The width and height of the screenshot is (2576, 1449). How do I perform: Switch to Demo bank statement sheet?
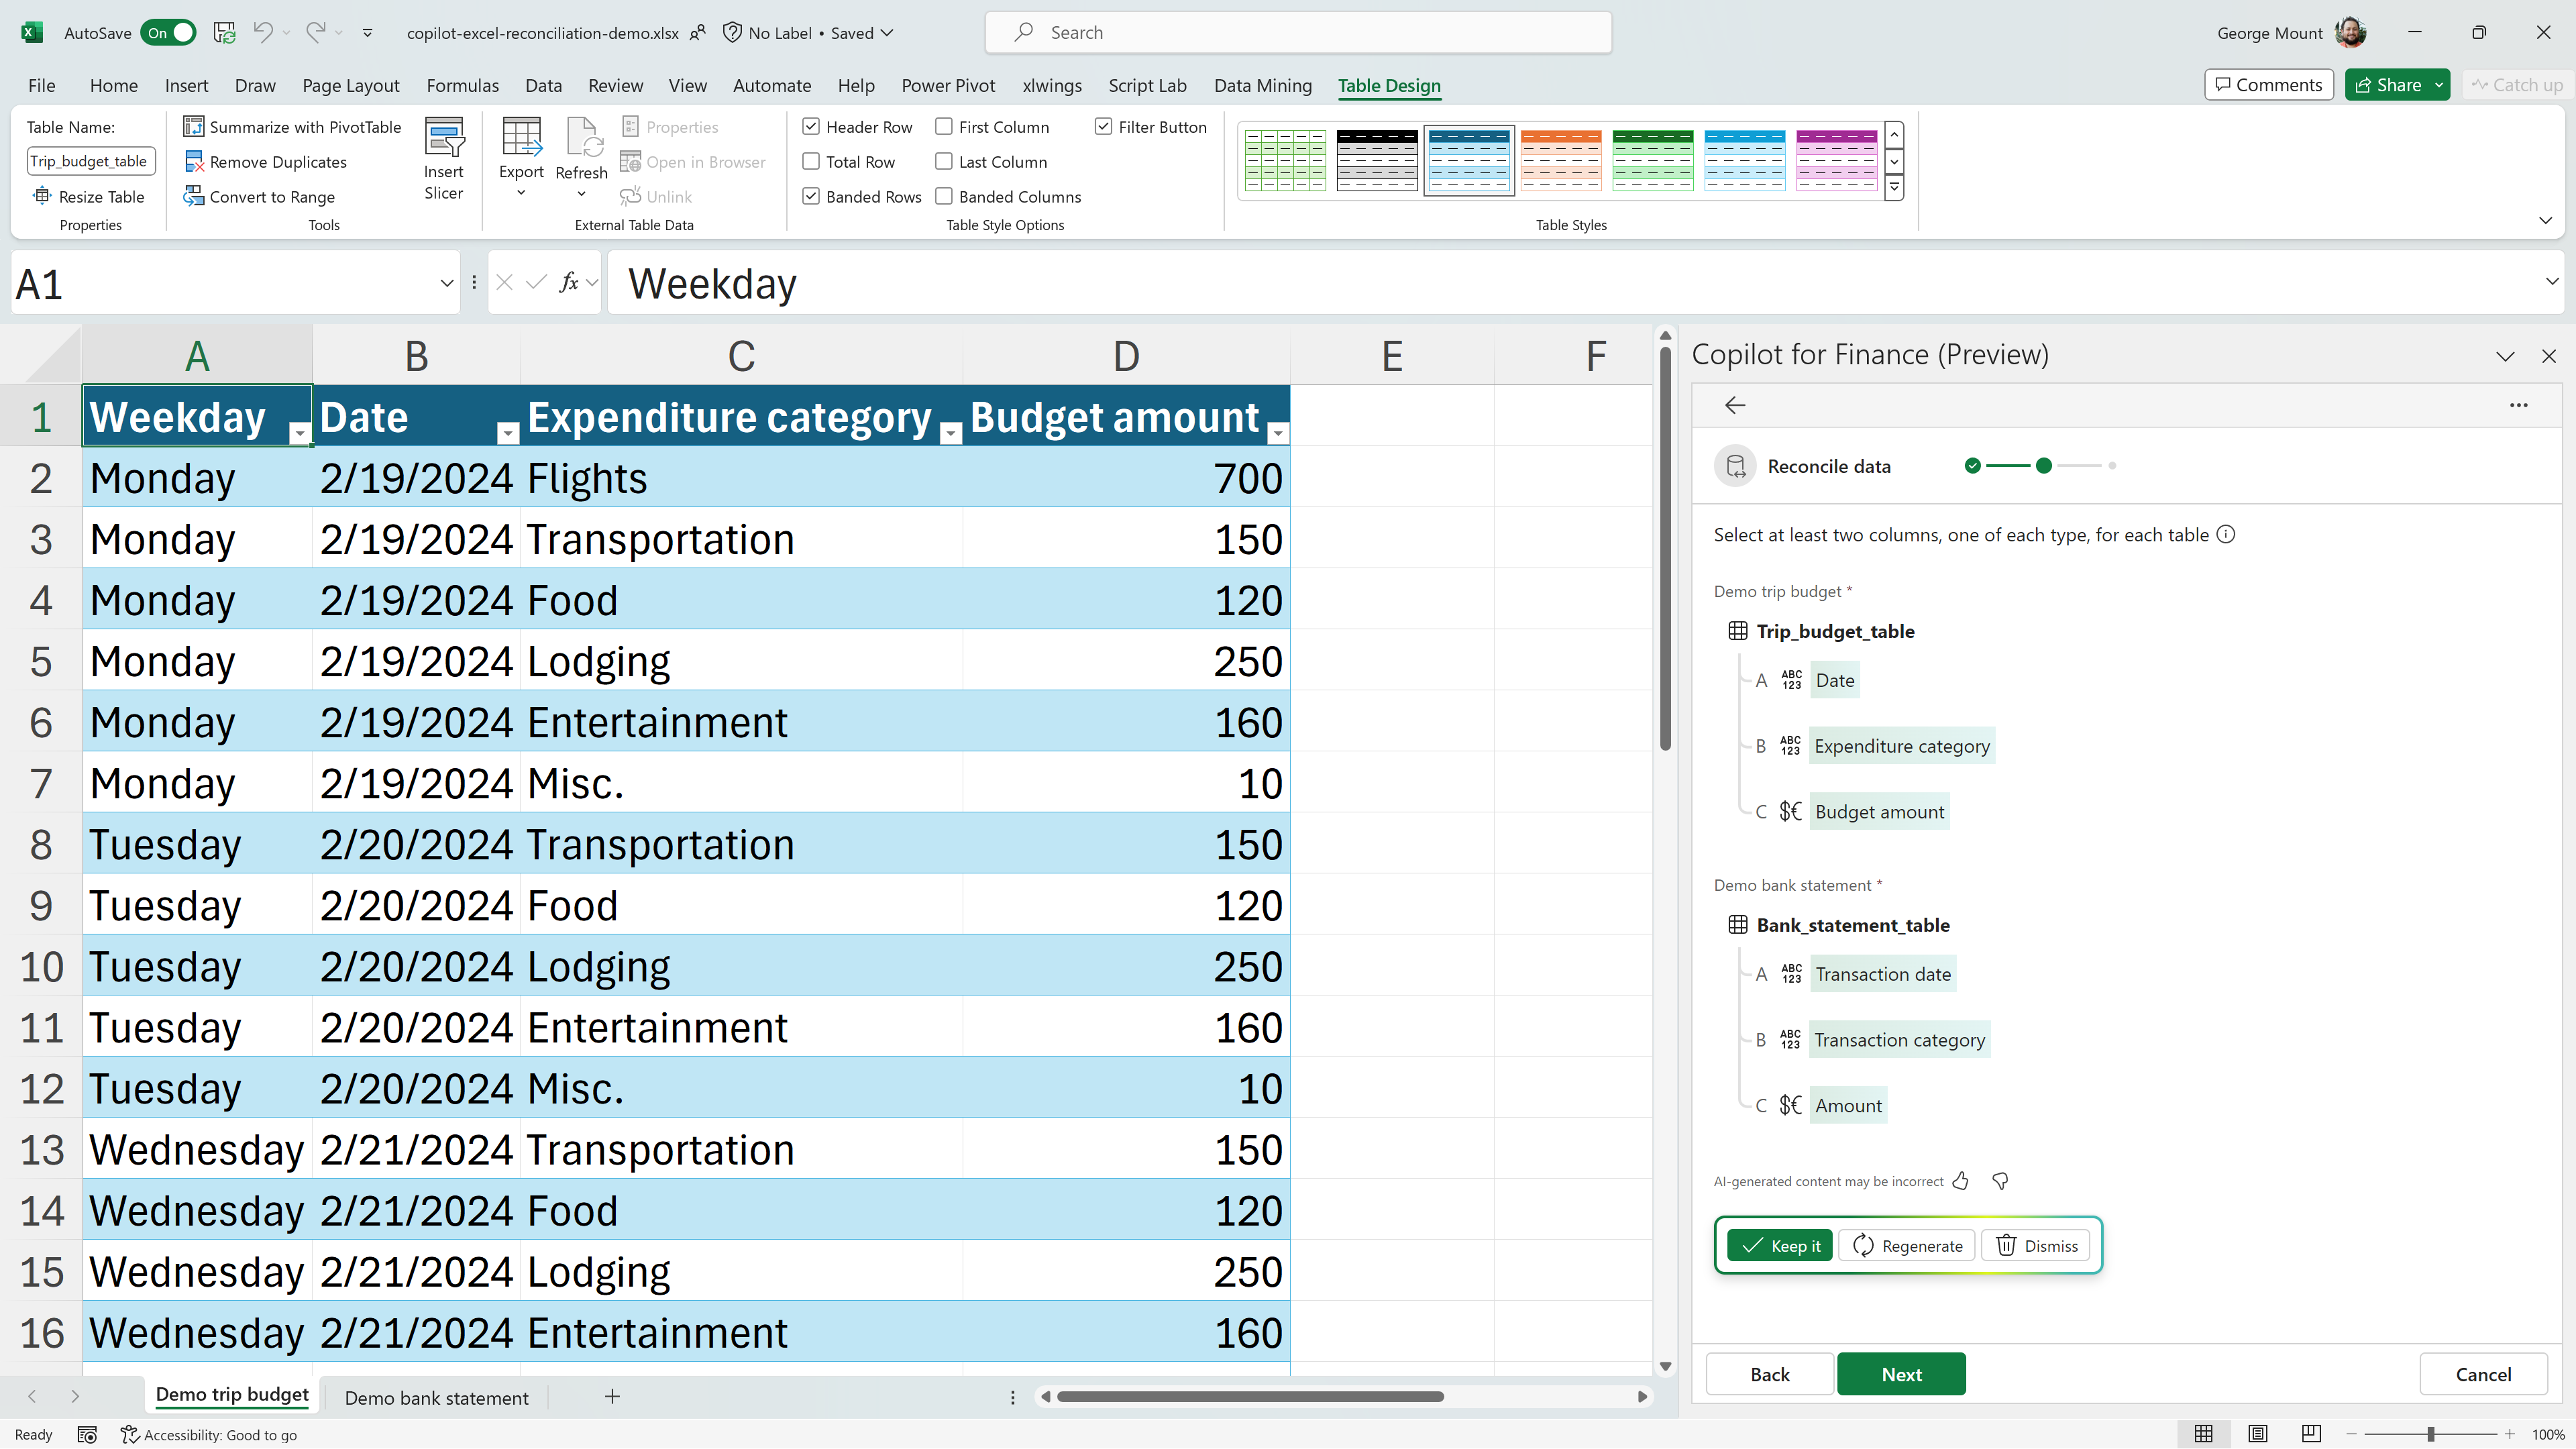click(436, 1398)
